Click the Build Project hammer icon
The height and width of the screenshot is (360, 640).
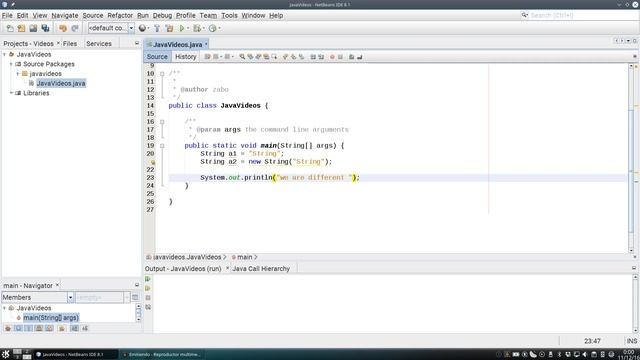pyautogui.click(x=157, y=28)
